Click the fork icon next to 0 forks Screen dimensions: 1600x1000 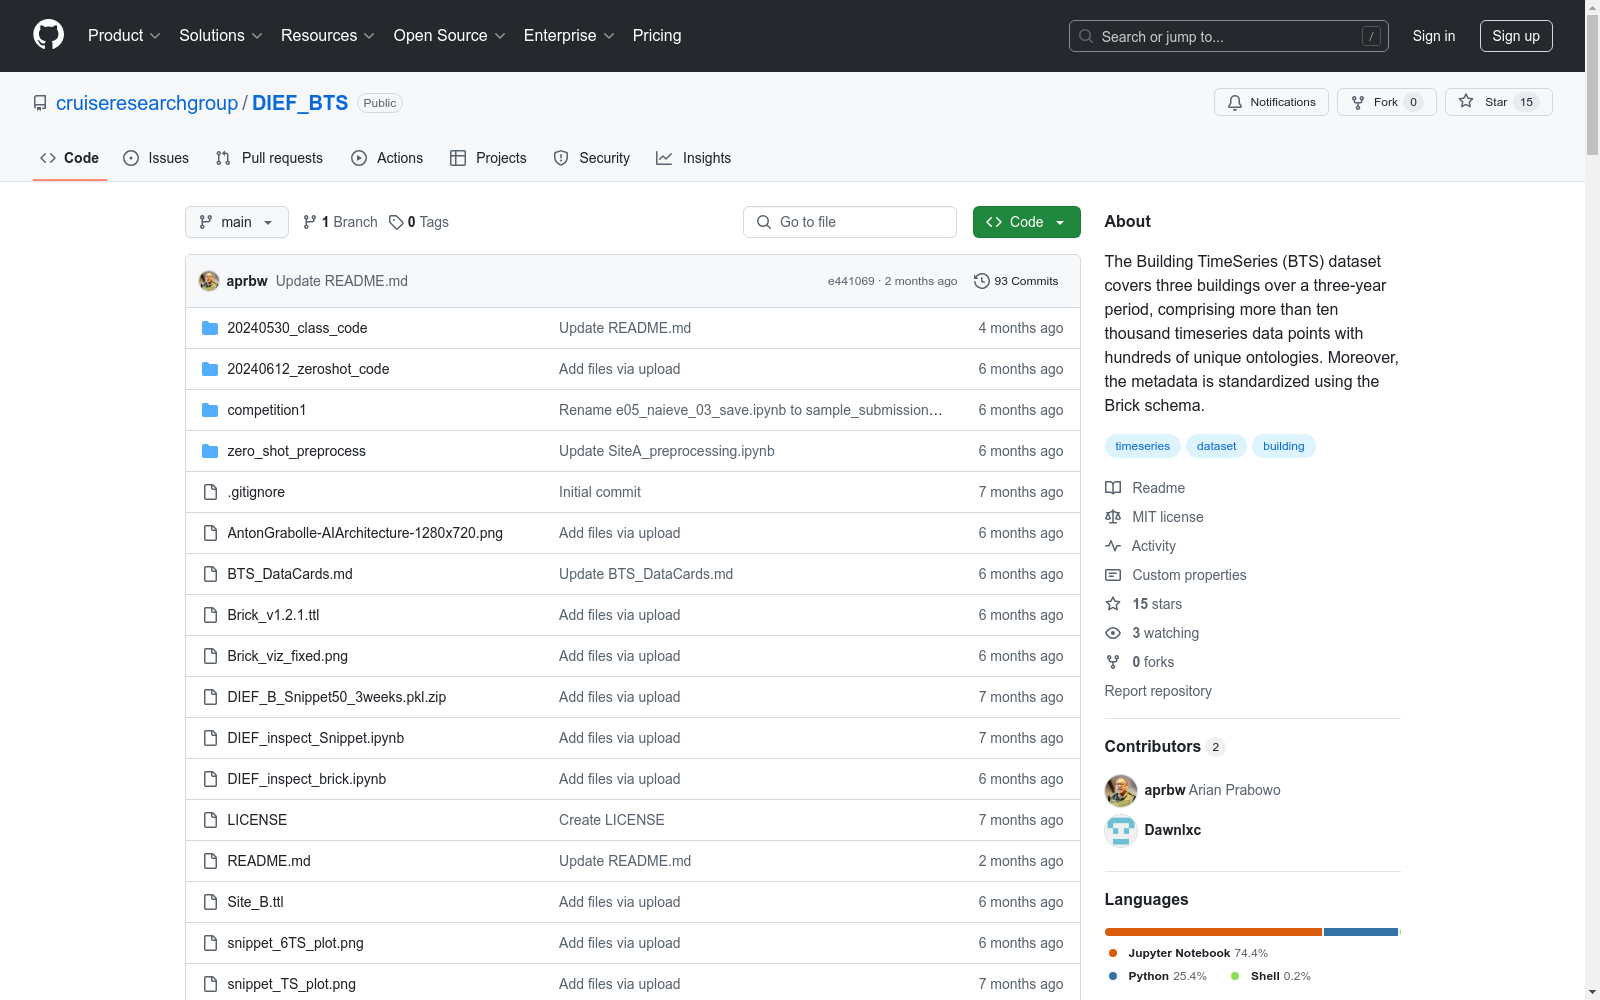click(1113, 662)
